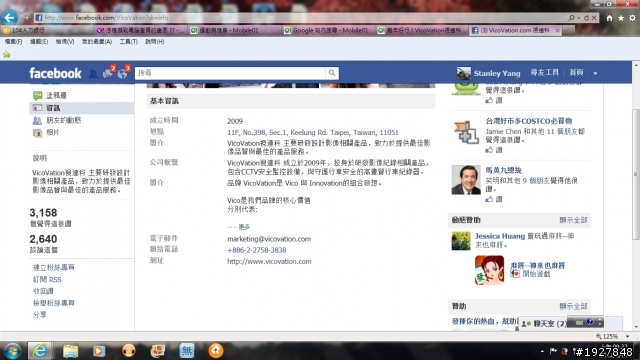The height and width of the screenshot is (360, 640).
Task: Open the Edit (編輯) menu
Action: pyautogui.click(x=39, y=42)
